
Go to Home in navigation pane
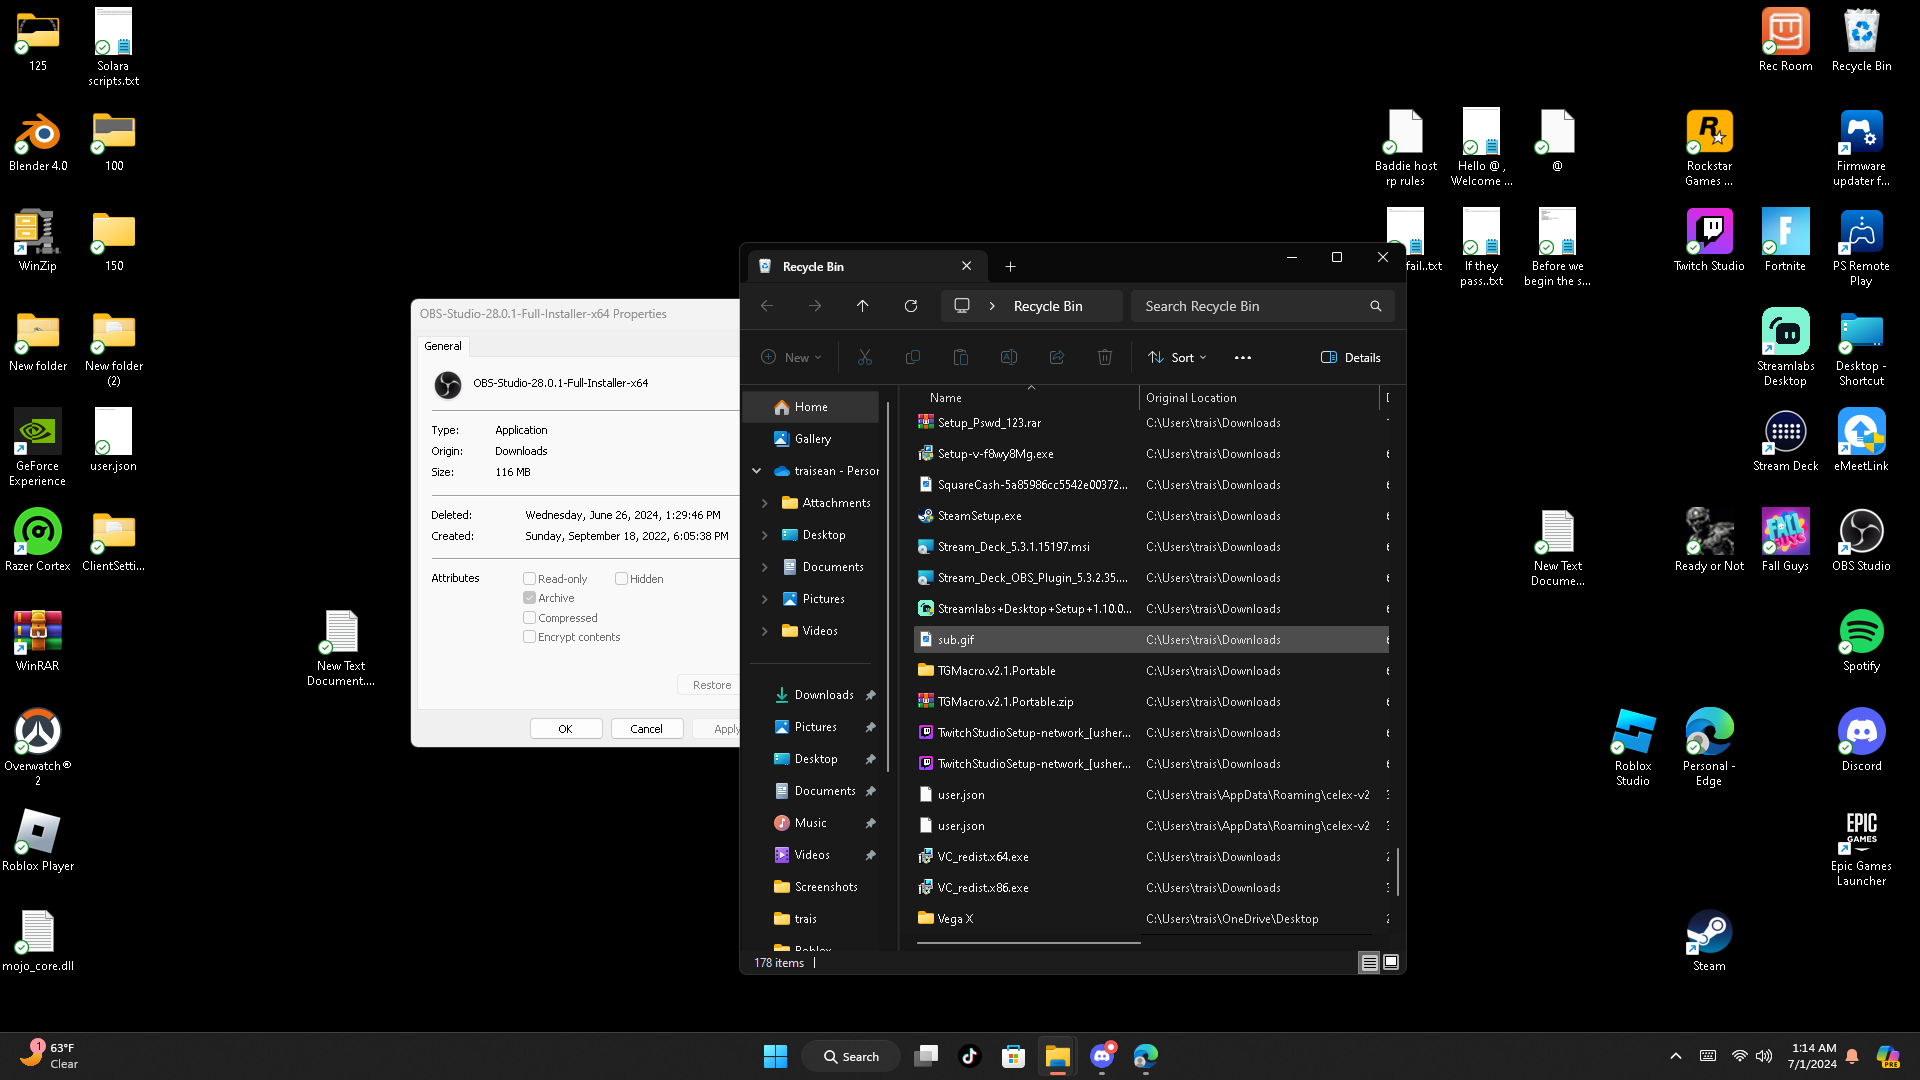(x=811, y=407)
